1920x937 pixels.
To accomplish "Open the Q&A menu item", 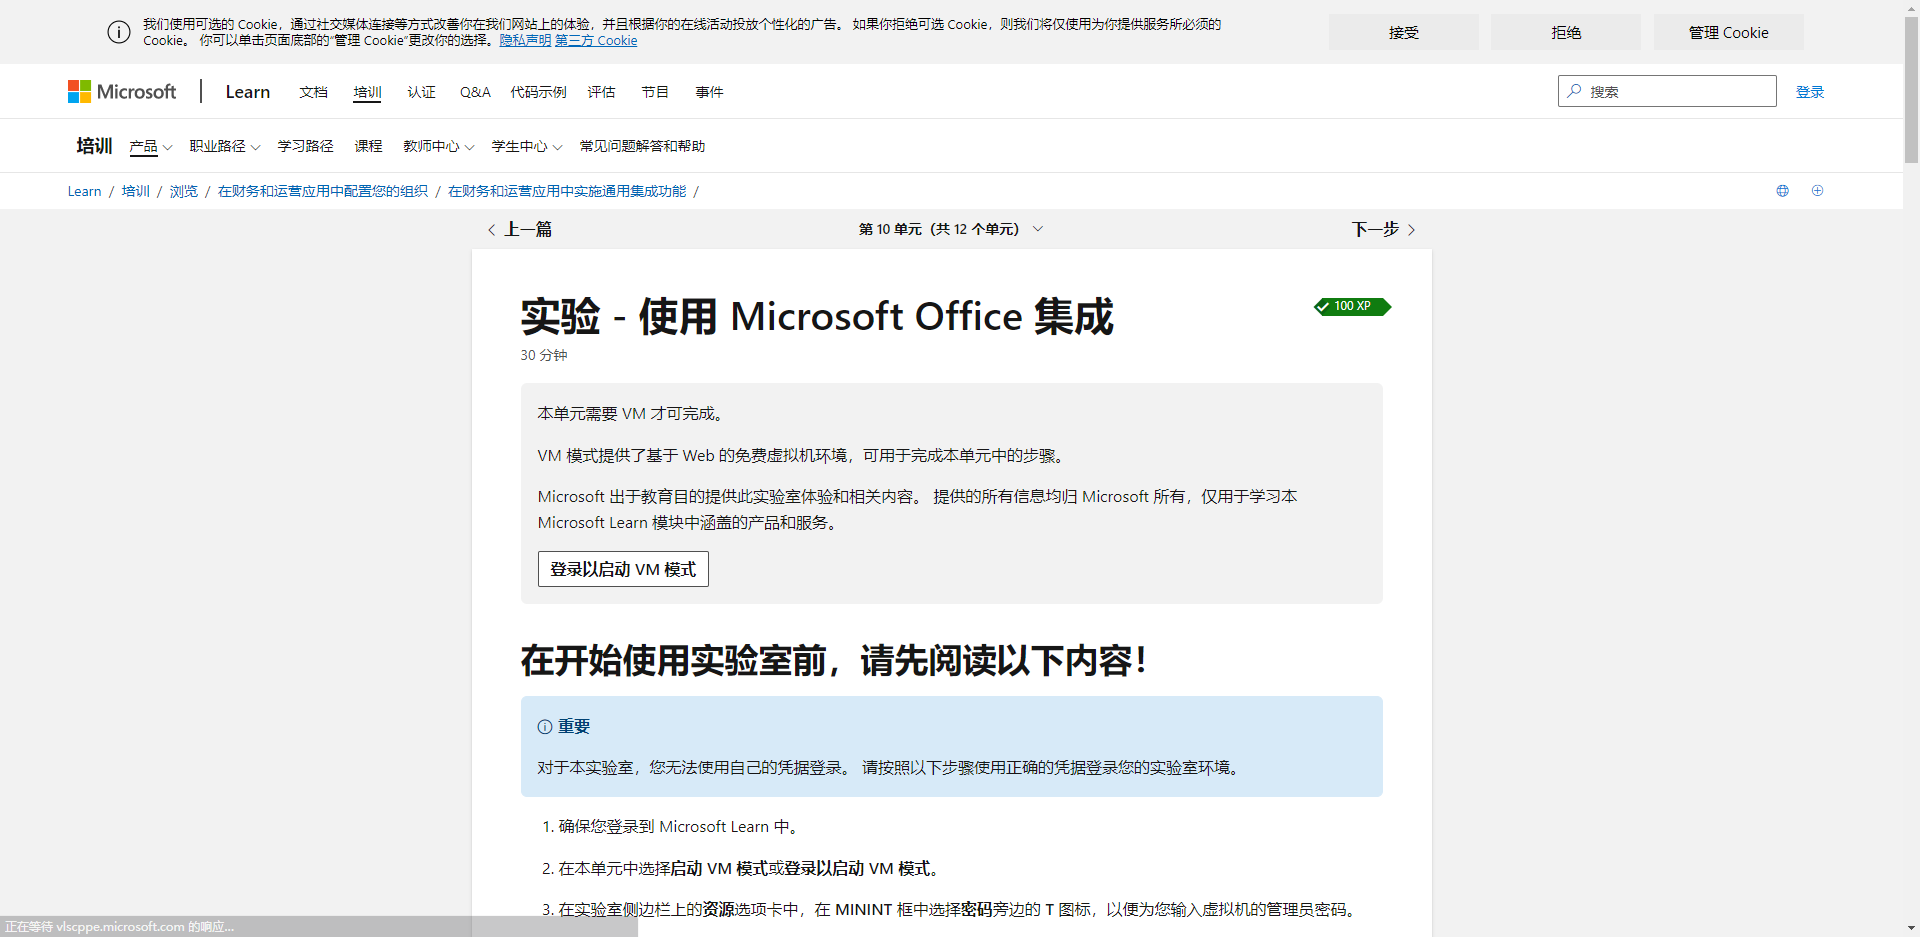I will point(475,92).
